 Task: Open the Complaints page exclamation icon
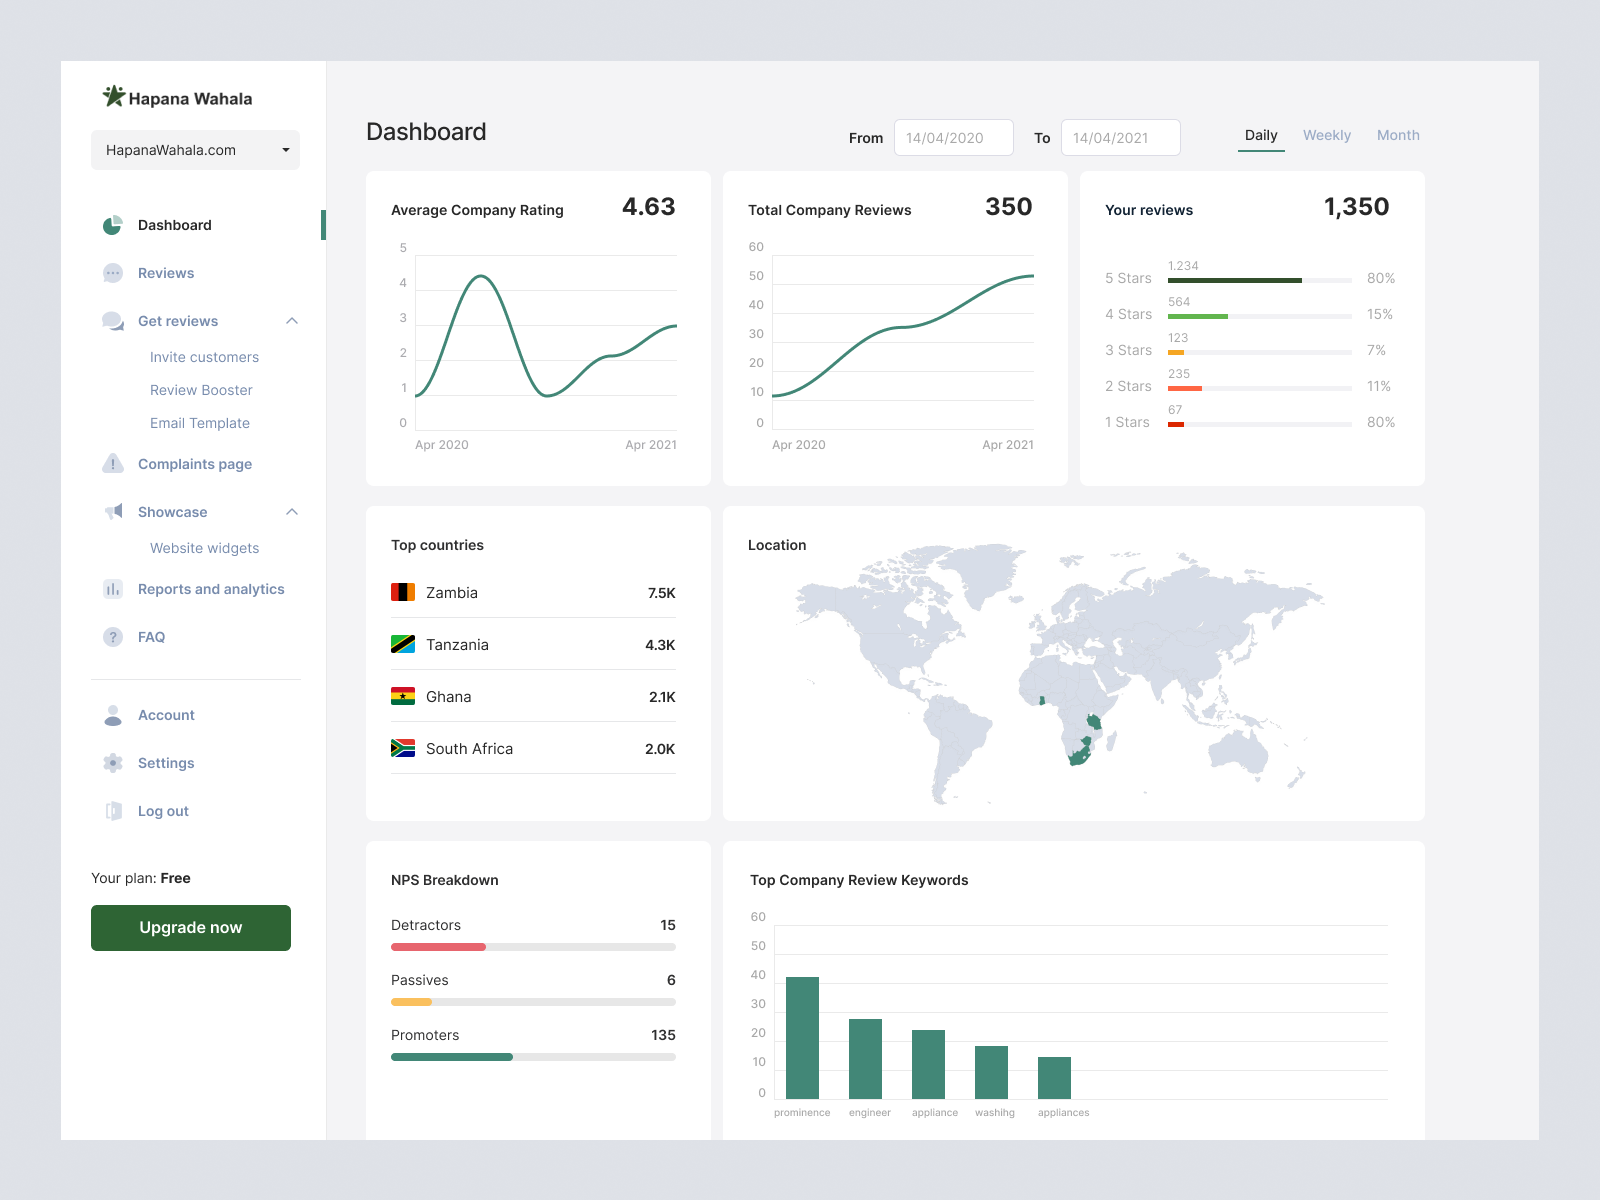click(113, 463)
